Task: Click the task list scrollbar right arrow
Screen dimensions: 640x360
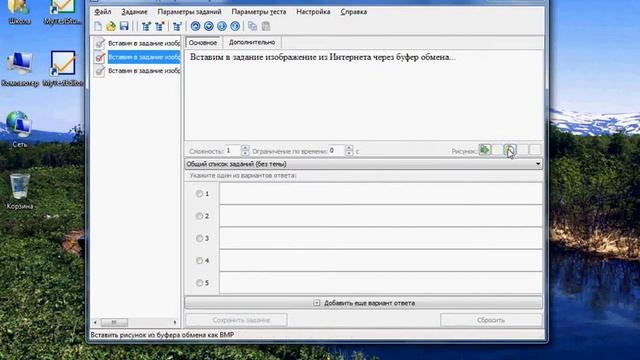Action: 175,322
